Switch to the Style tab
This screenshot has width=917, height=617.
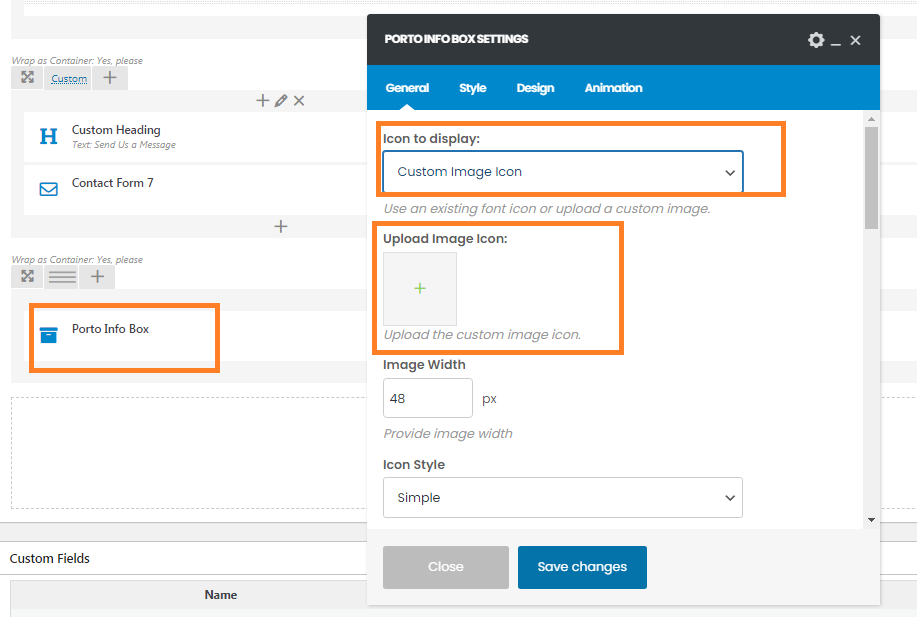(x=473, y=88)
